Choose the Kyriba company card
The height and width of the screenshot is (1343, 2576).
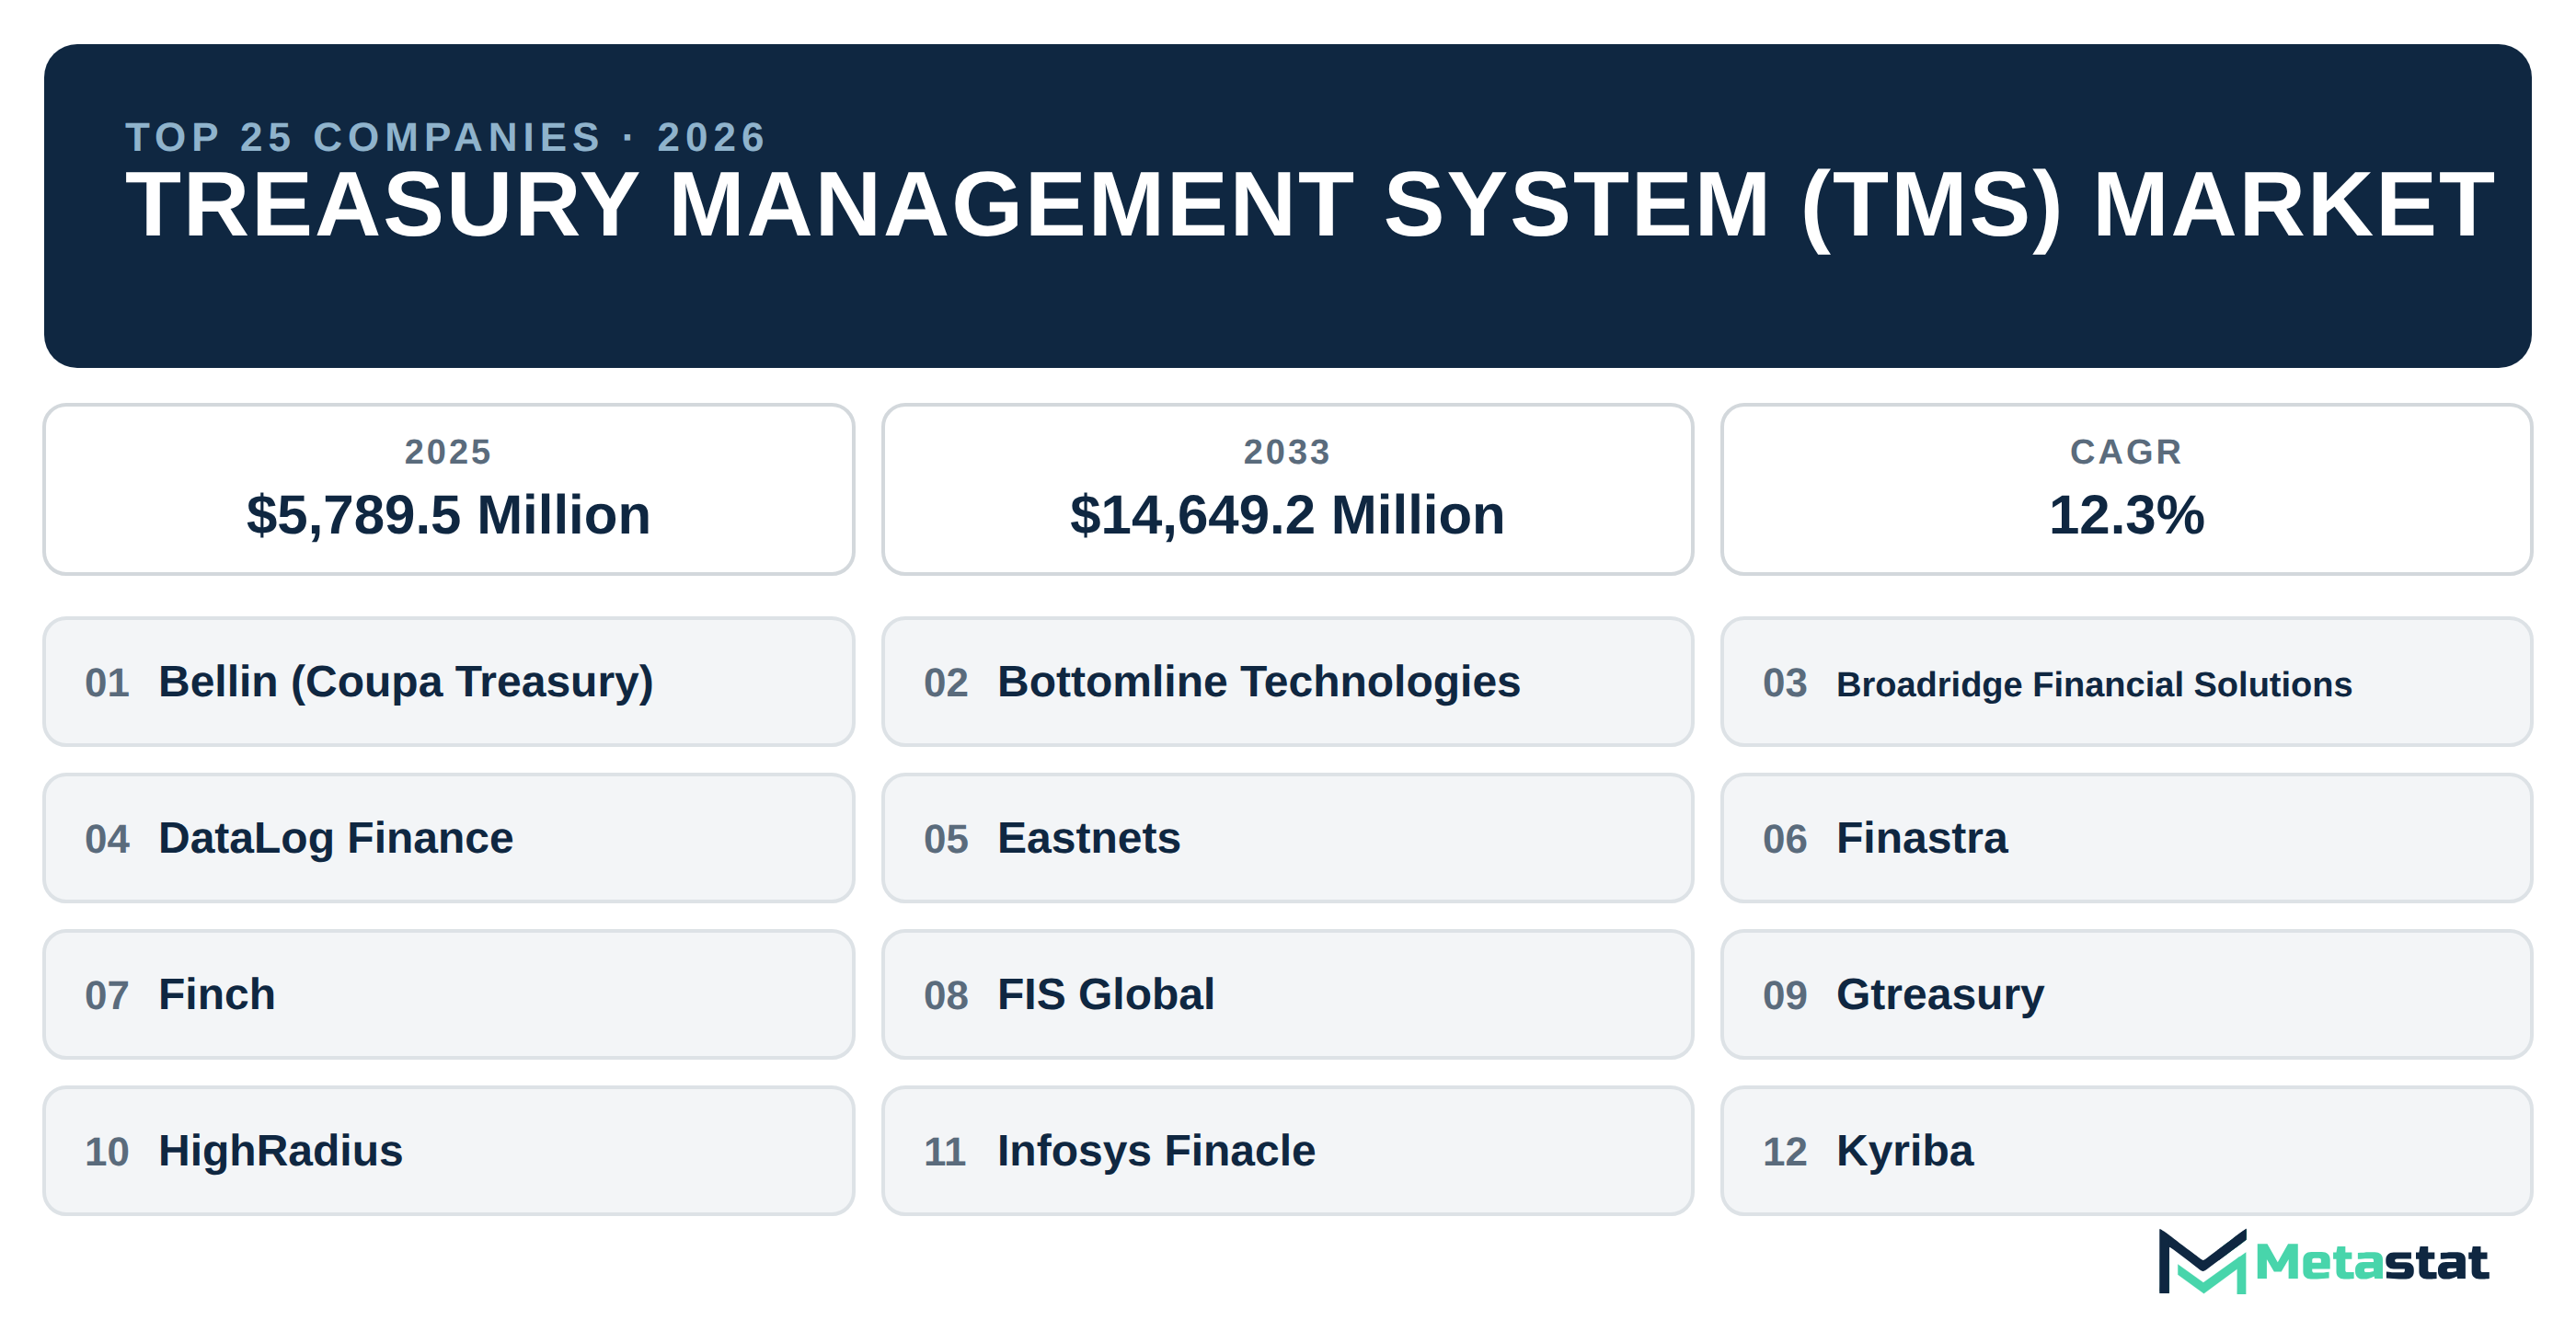(x=2126, y=1151)
